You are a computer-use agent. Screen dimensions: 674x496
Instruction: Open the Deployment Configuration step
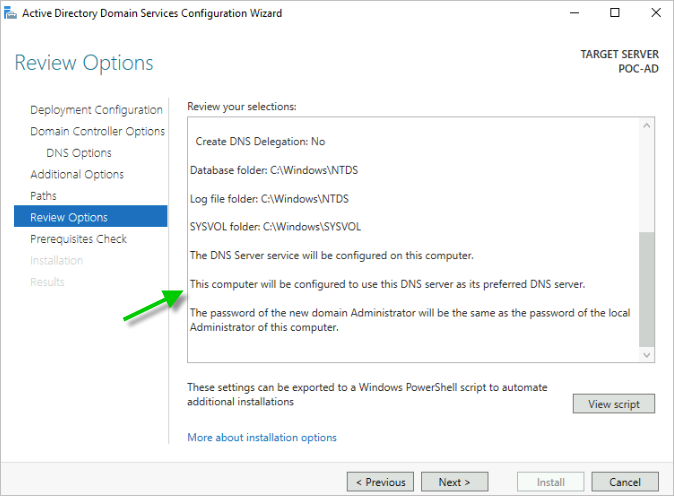tap(96, 110)
